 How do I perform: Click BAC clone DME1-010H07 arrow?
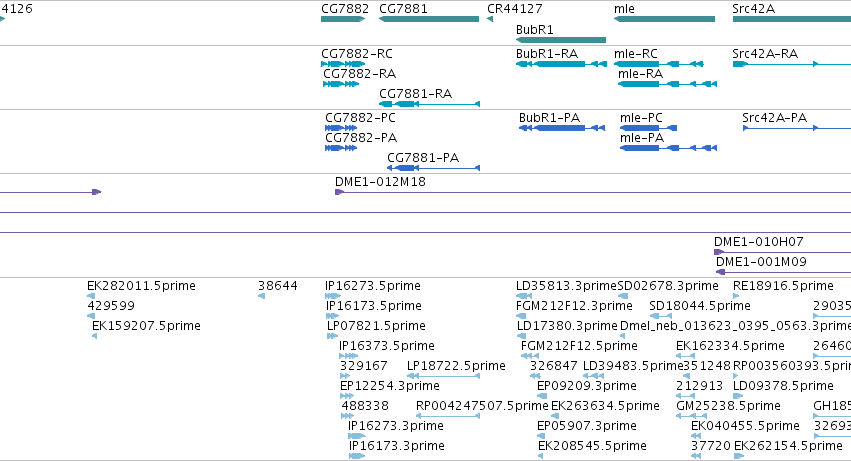pyautogui.click(x=782, y=252)
